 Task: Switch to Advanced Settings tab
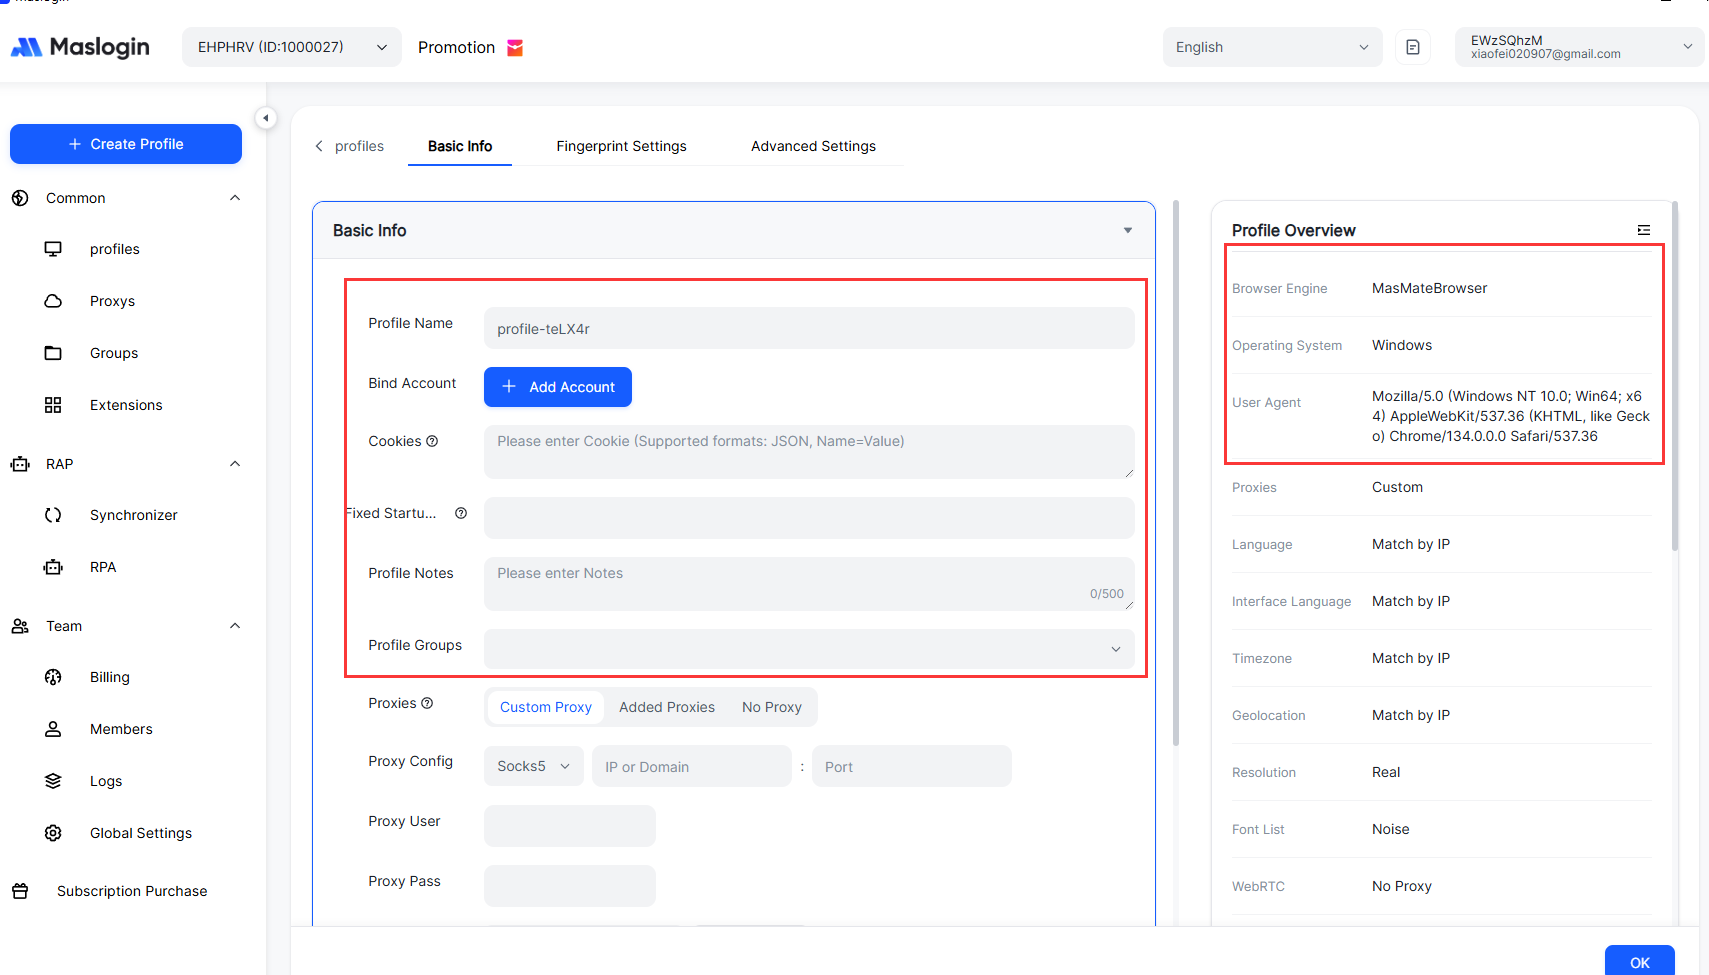point(813,146)
